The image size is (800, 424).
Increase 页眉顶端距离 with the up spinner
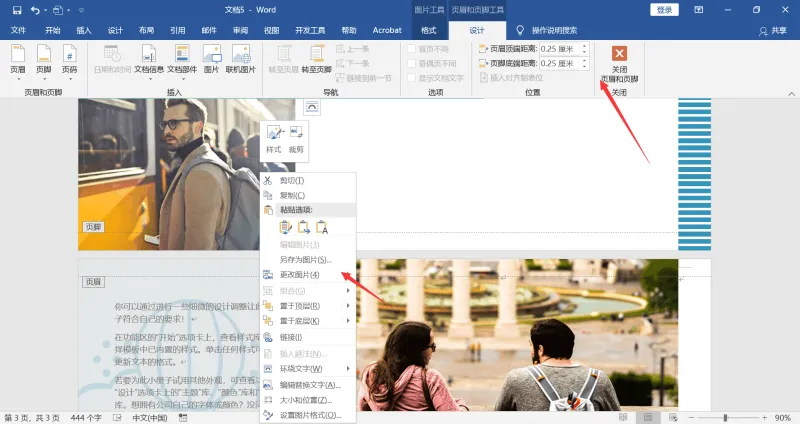(585, 46)
